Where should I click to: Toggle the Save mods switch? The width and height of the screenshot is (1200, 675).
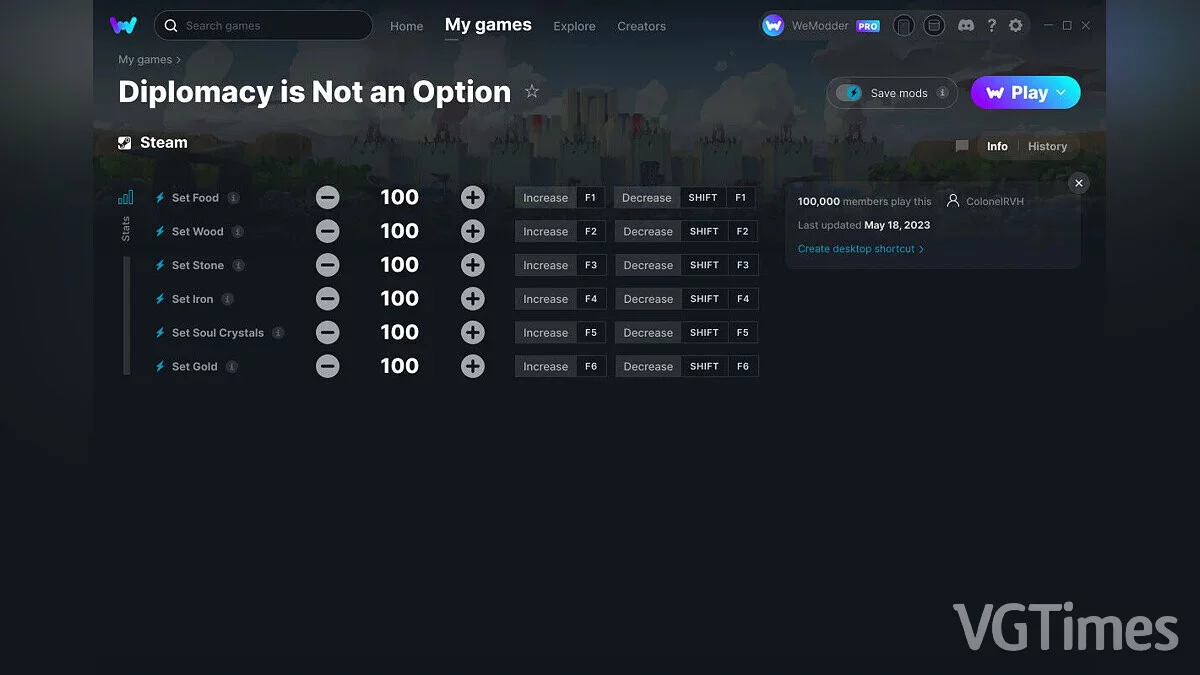851,92
